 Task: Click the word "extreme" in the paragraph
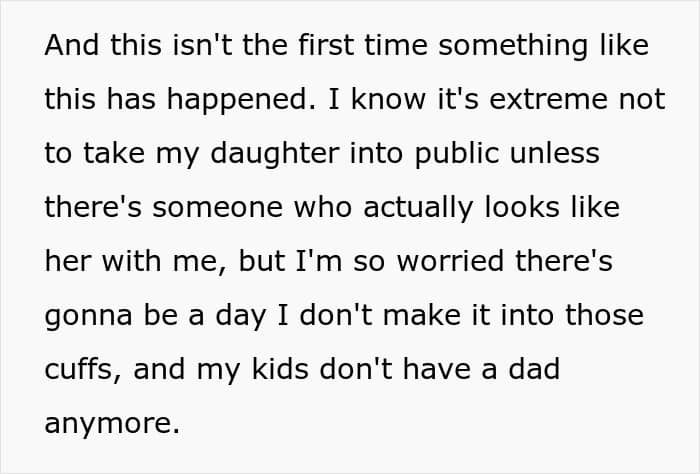click(548, 100)
